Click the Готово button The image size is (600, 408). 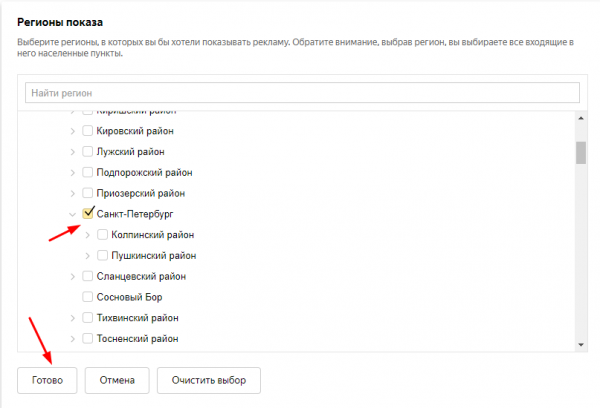point(47,380)
